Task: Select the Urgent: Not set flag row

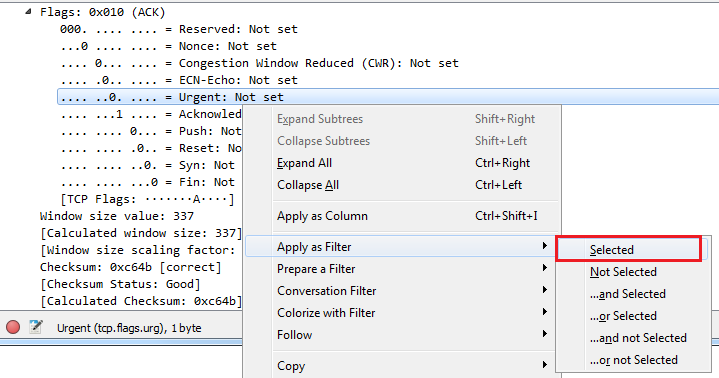Action: coord(388,97)
